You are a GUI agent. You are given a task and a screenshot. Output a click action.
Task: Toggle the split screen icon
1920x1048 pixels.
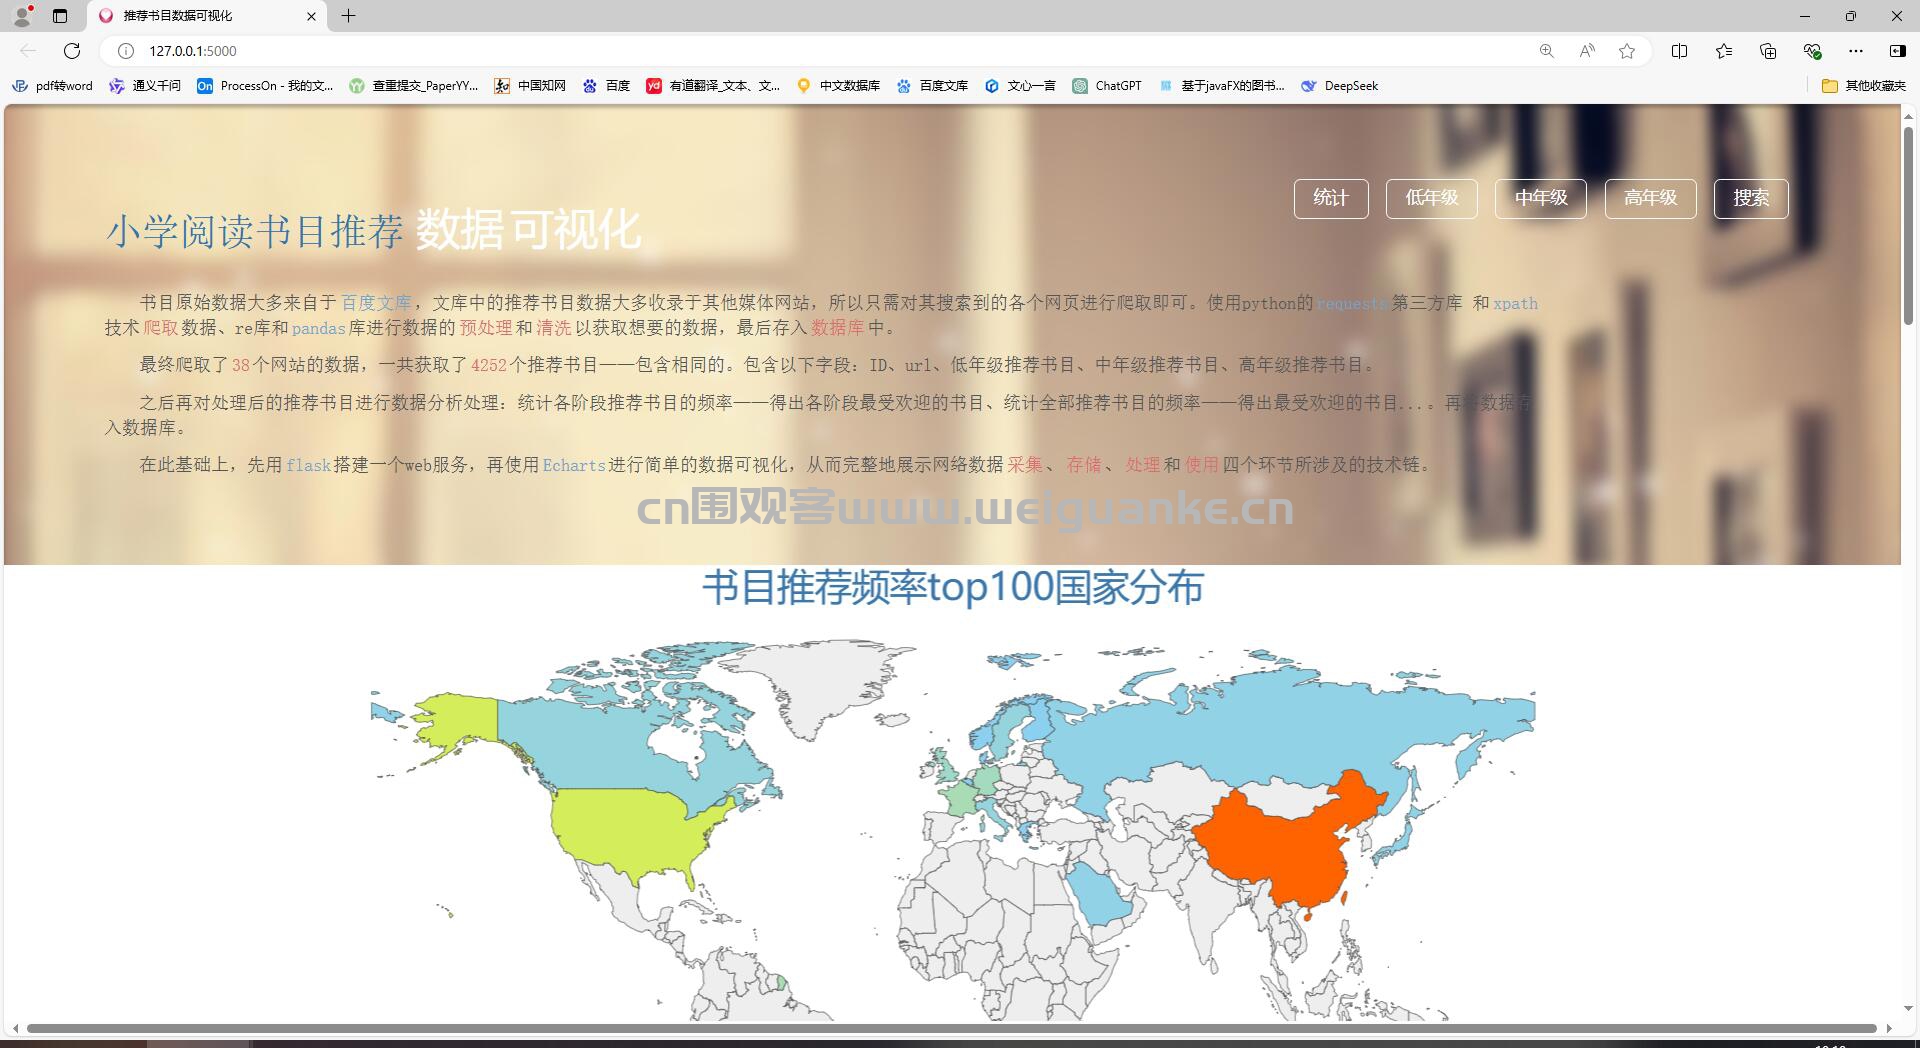pos(1680,51)
